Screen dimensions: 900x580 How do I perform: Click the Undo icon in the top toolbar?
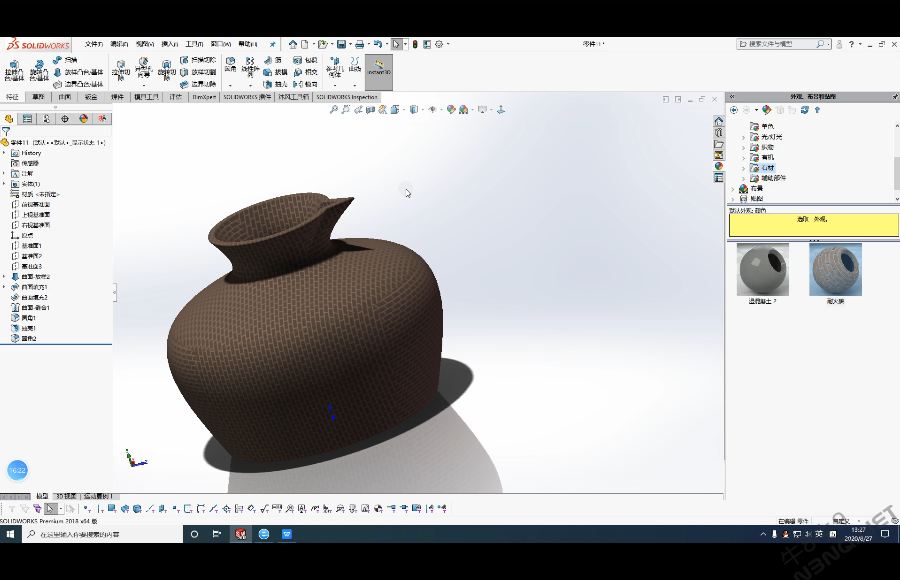click(x=378, y=44)
